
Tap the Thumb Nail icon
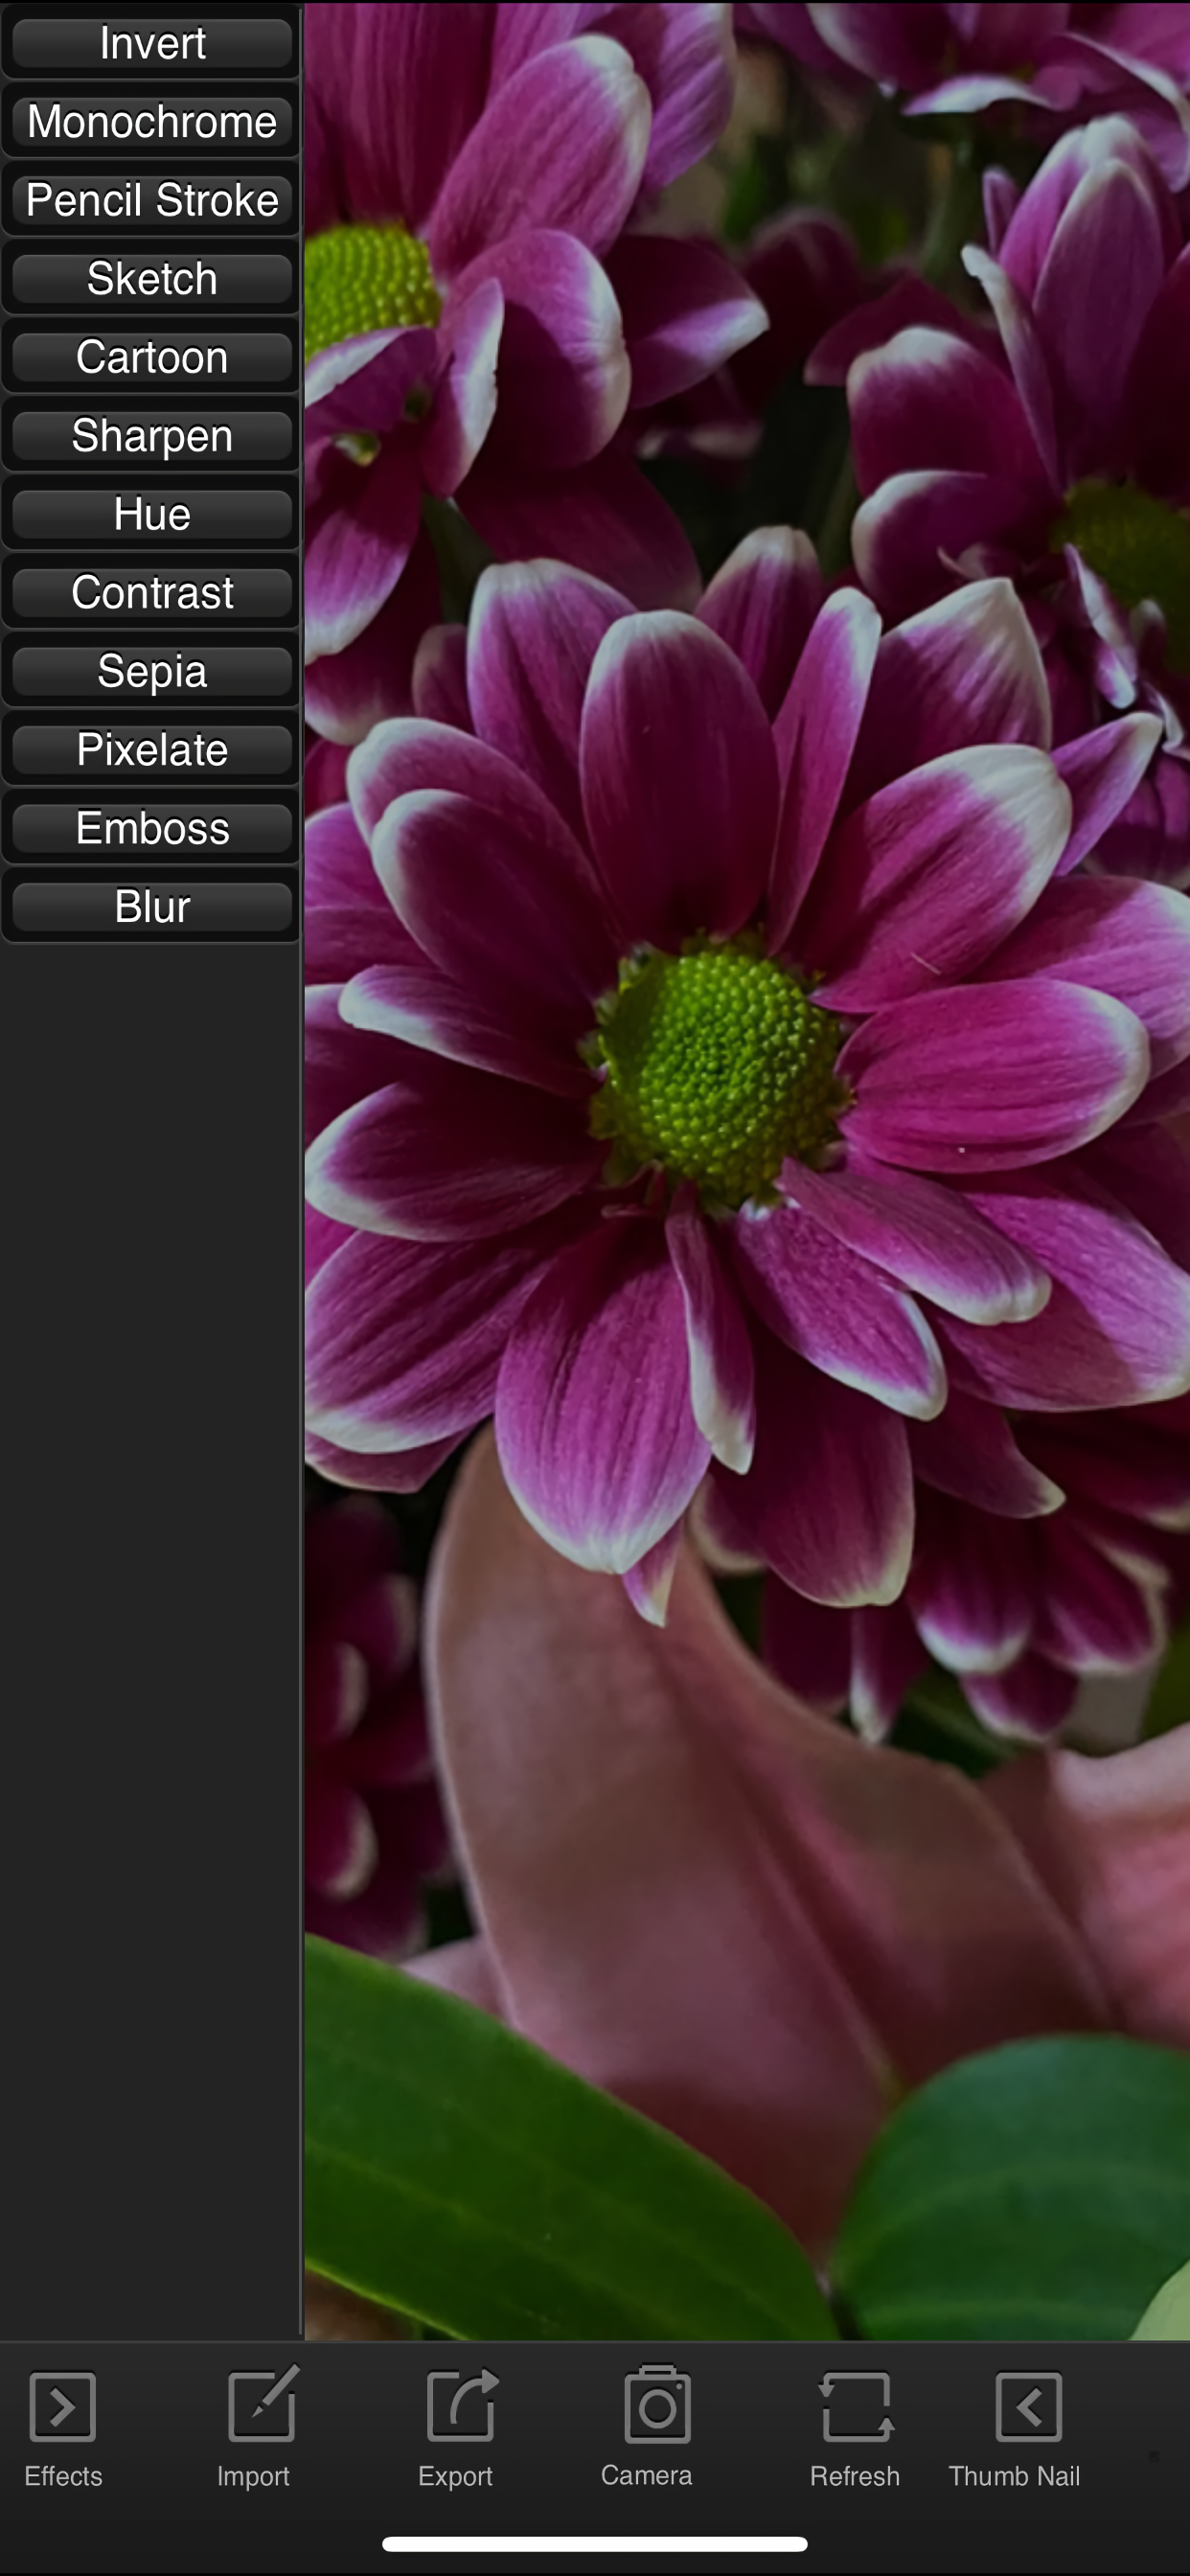pos(1029,2407)
